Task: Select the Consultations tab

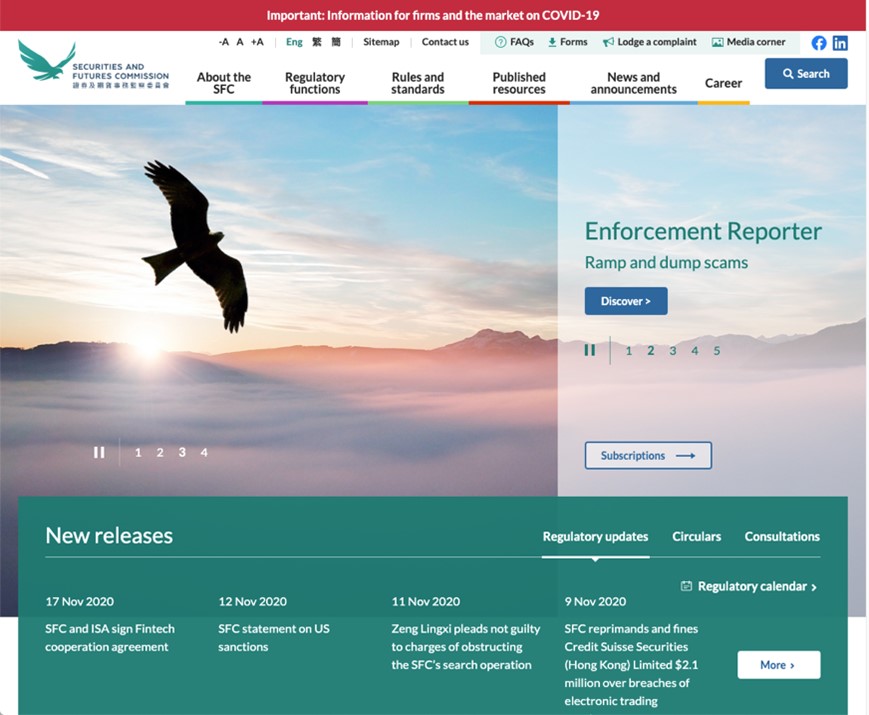Action: pyautogui.click(x=782, y=537)
